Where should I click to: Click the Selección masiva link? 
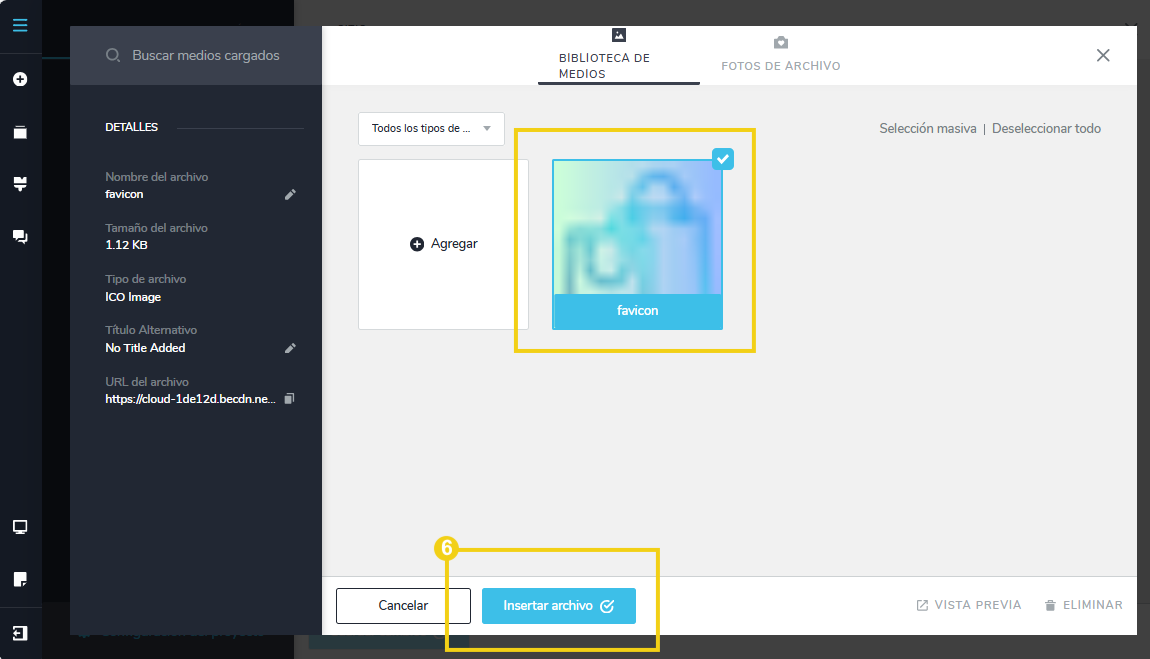tap(927, 128)
